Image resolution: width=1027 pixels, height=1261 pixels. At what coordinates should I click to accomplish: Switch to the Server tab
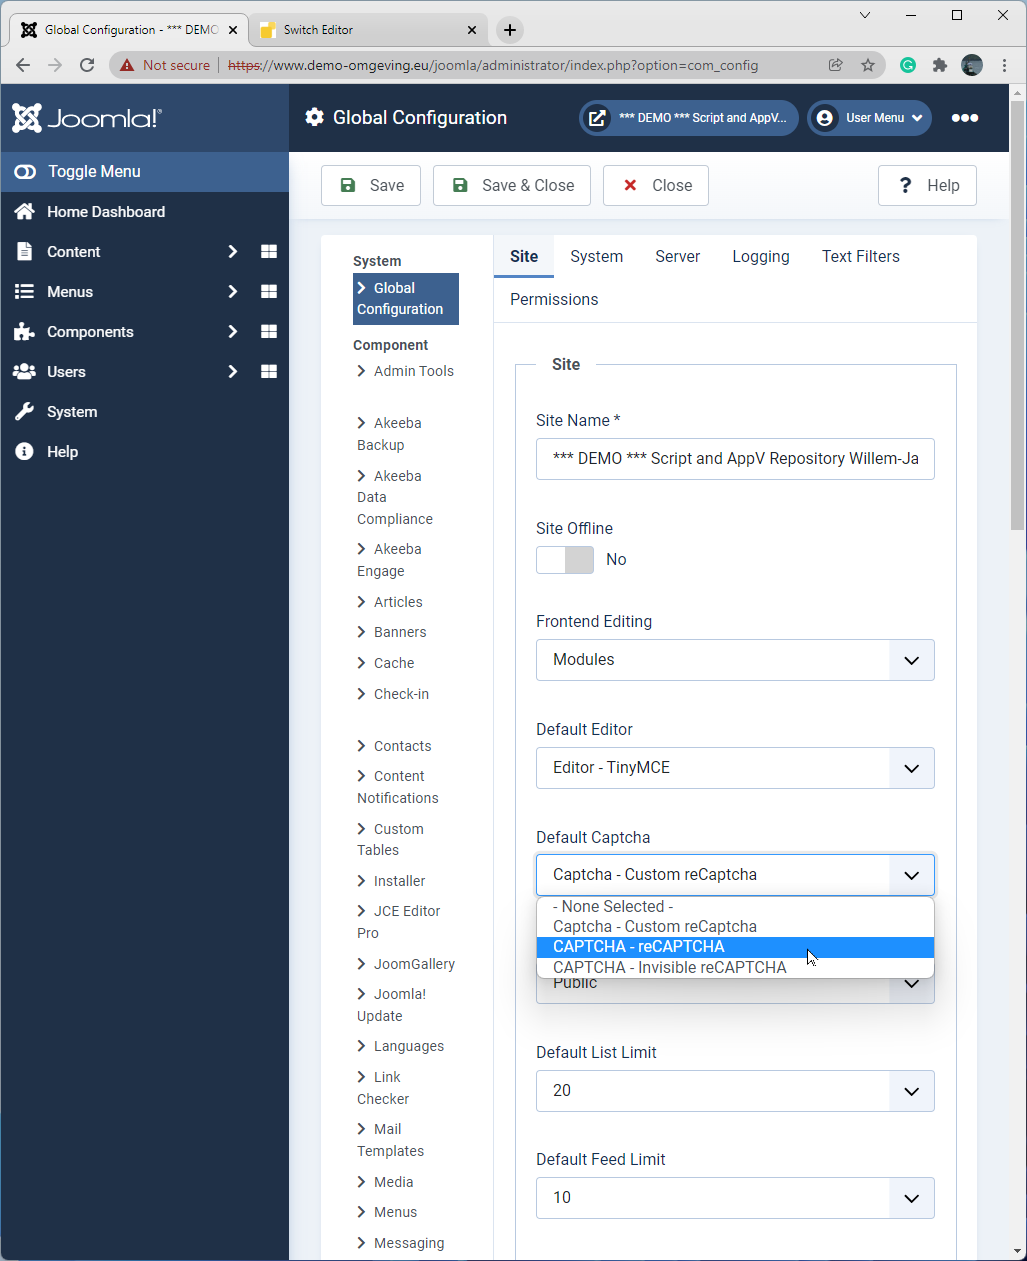tap(677, 257)
